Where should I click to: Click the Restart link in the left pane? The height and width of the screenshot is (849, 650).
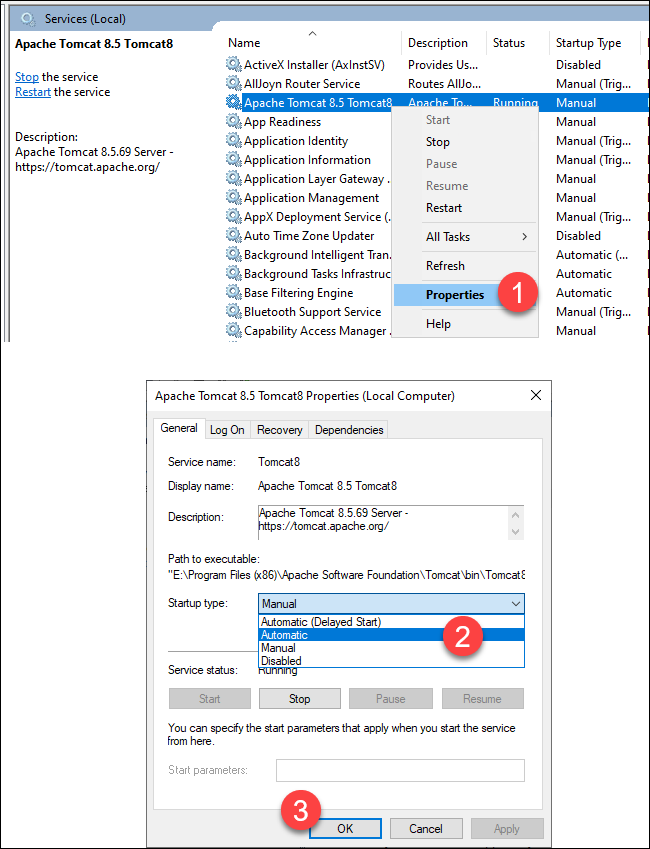32,92
